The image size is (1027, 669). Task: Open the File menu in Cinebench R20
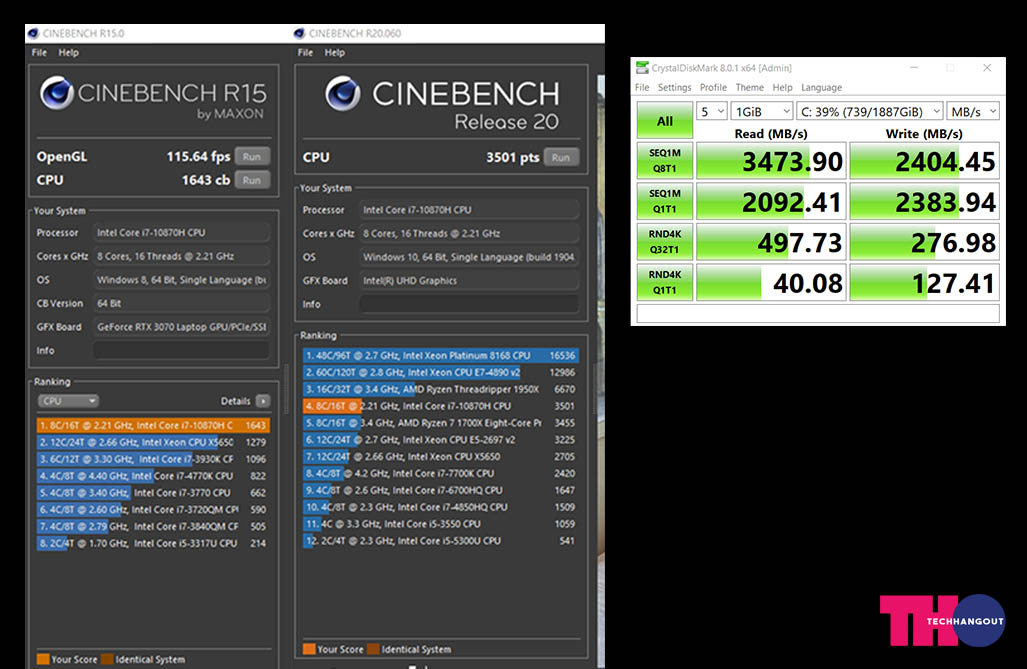coord(305,52)
